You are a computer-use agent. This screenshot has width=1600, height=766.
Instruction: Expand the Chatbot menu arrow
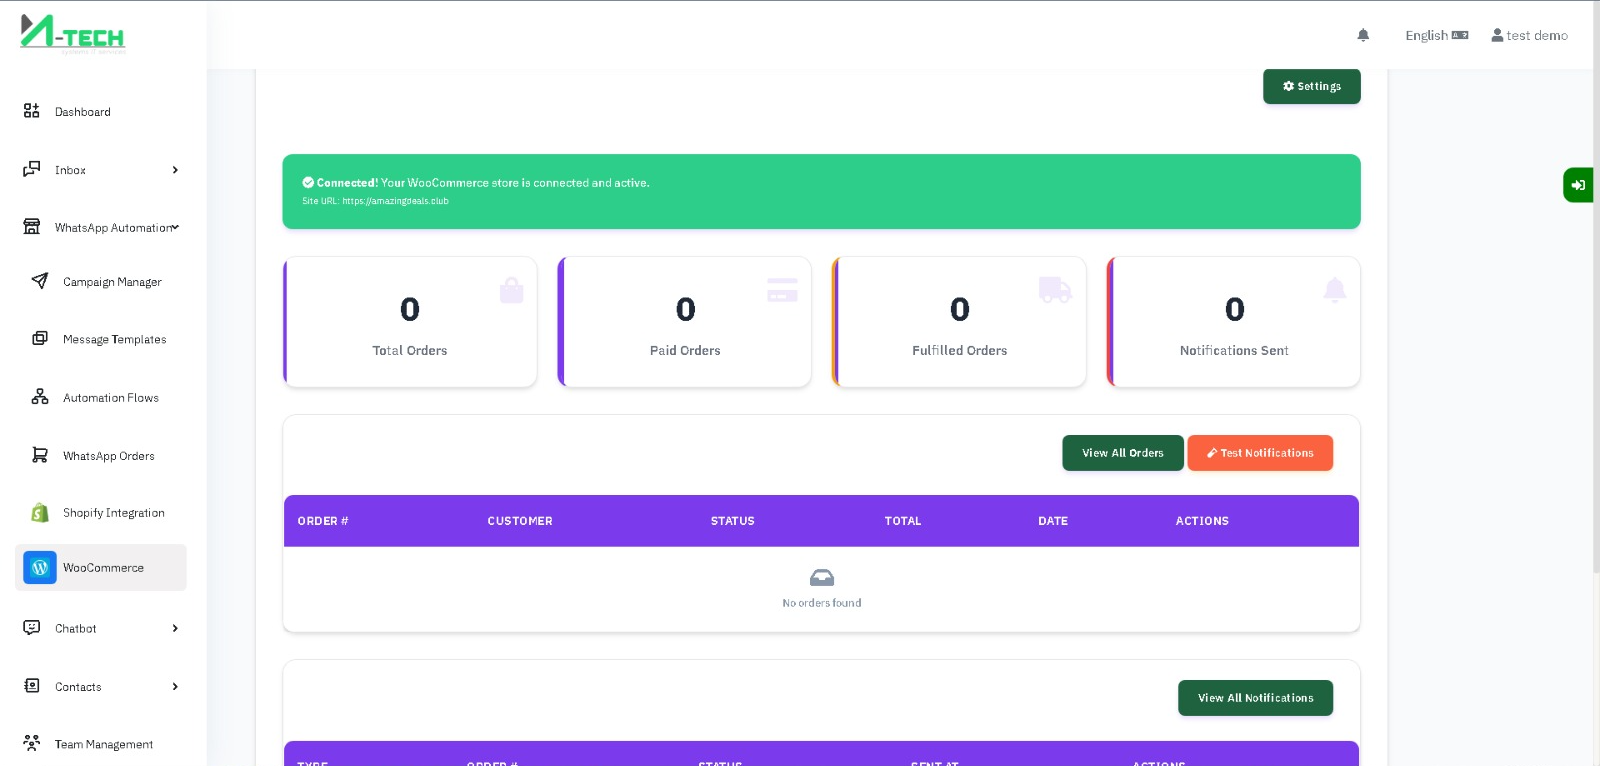[x=175, y=628]
